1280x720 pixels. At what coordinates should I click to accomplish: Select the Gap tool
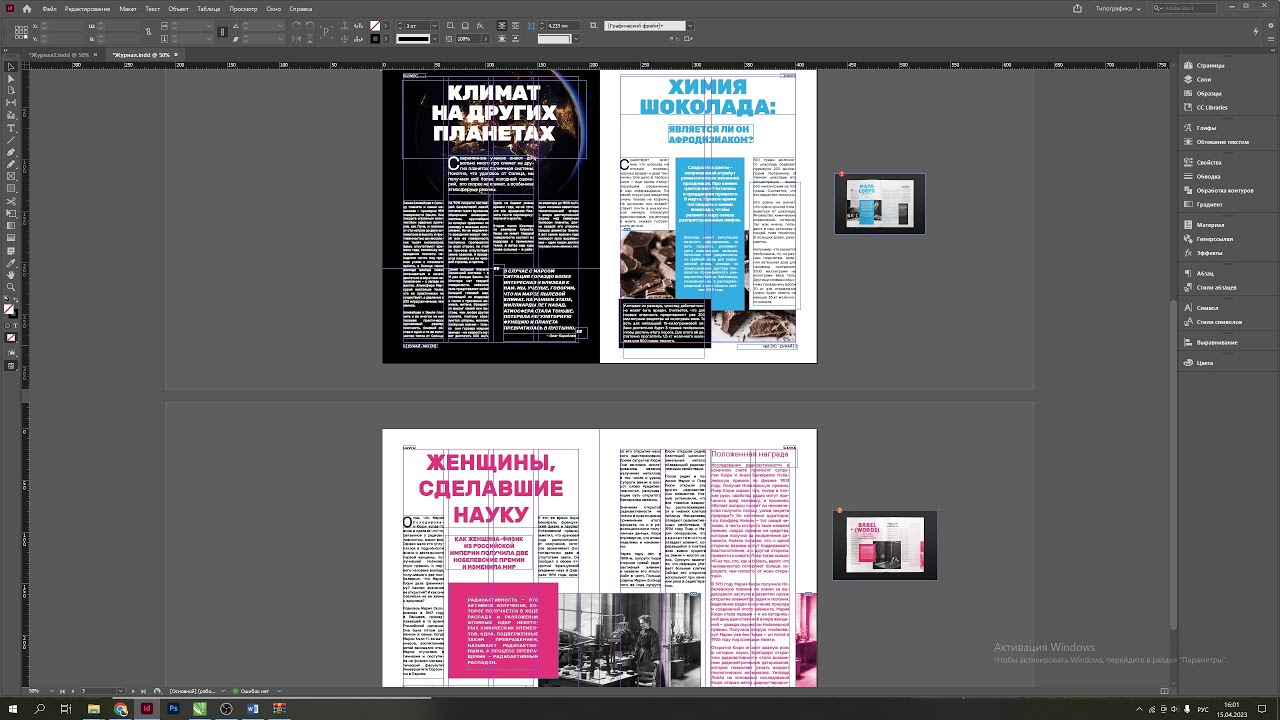point(11,103)
